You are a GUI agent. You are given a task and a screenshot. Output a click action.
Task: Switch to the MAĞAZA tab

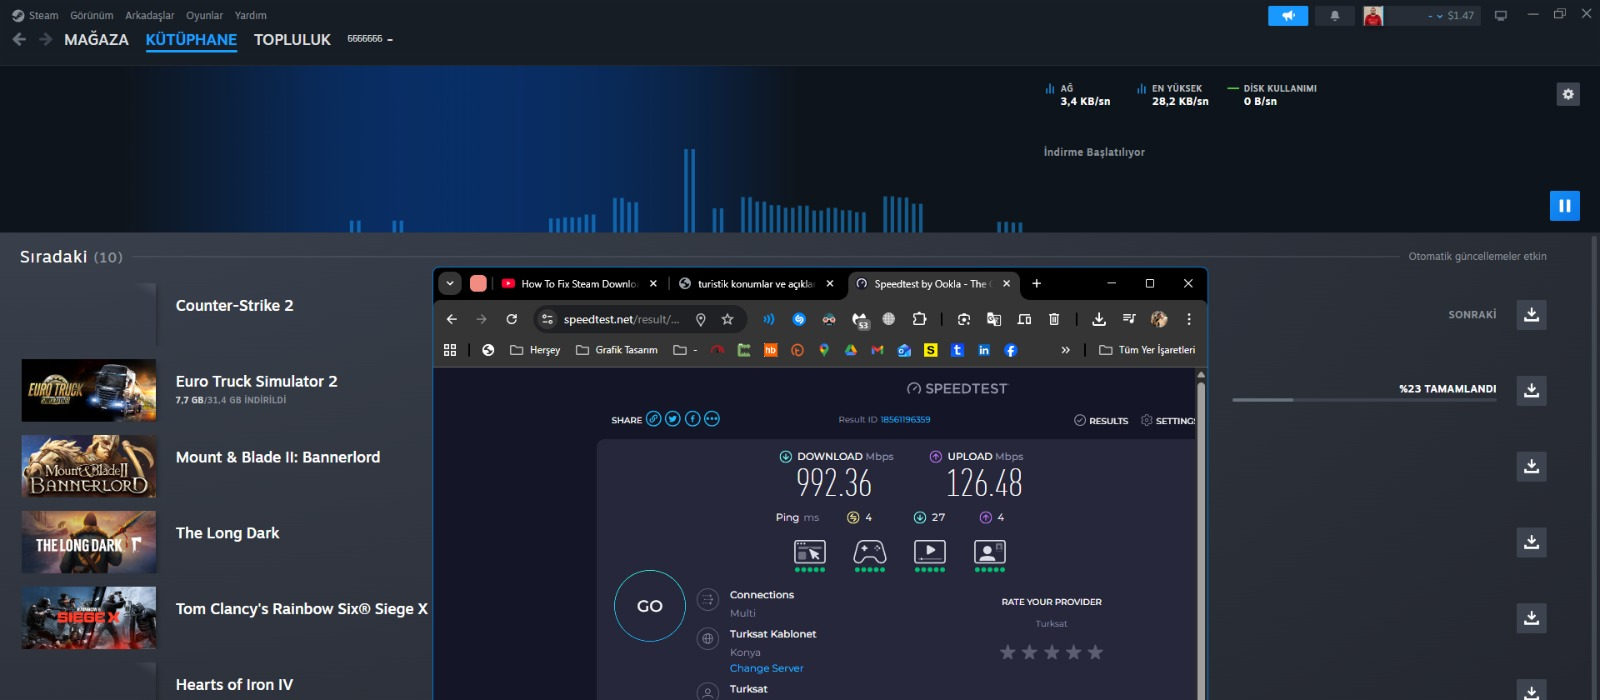(x=96, y=39)
